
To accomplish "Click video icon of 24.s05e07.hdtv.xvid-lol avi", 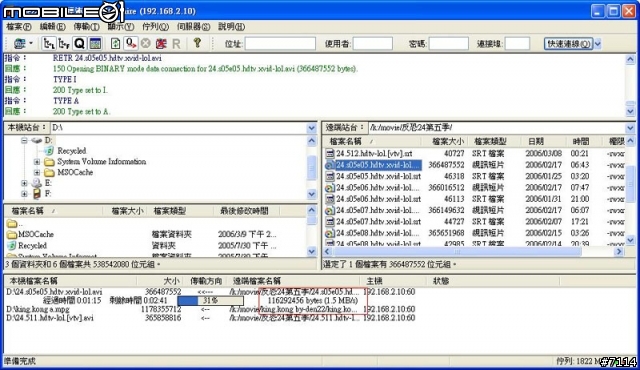I will tap(329, 210).
